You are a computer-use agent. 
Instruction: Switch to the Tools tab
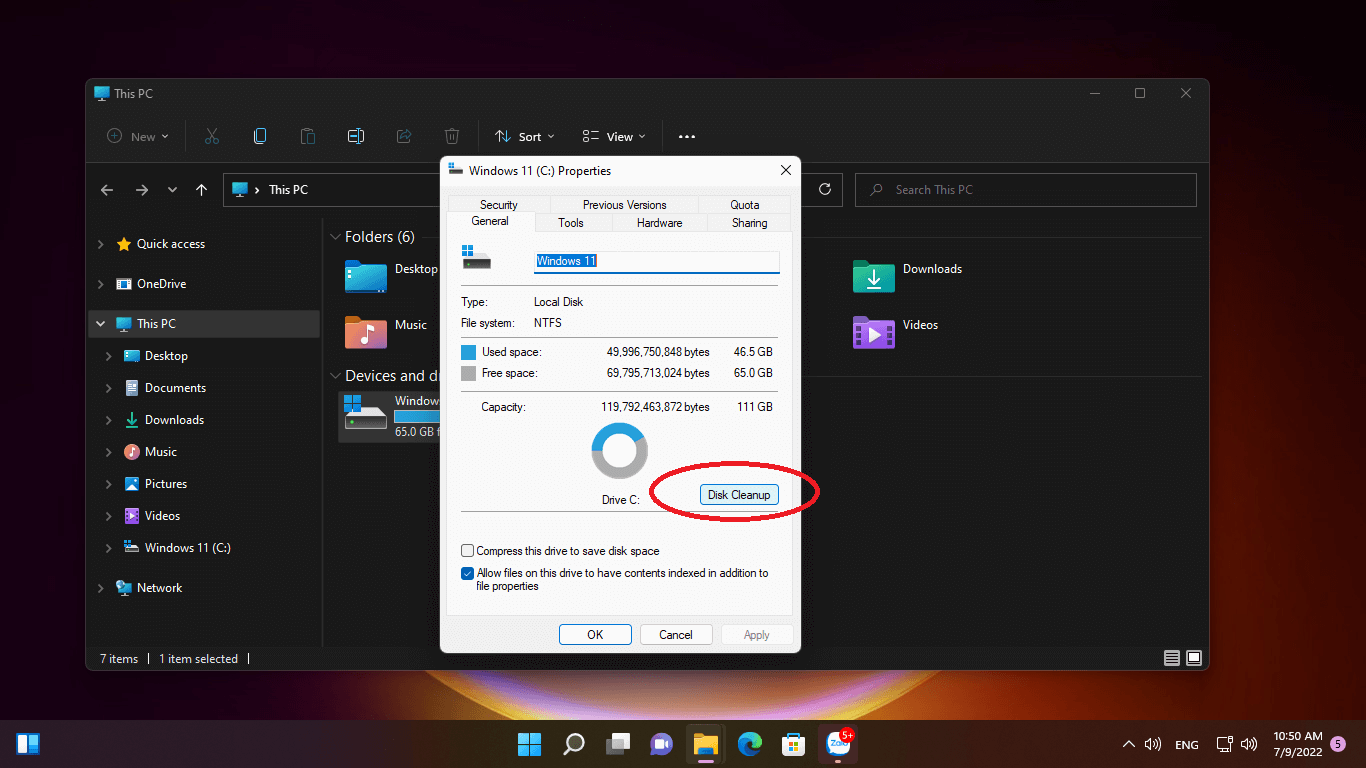pyautogui.click(x=571, y=223)
